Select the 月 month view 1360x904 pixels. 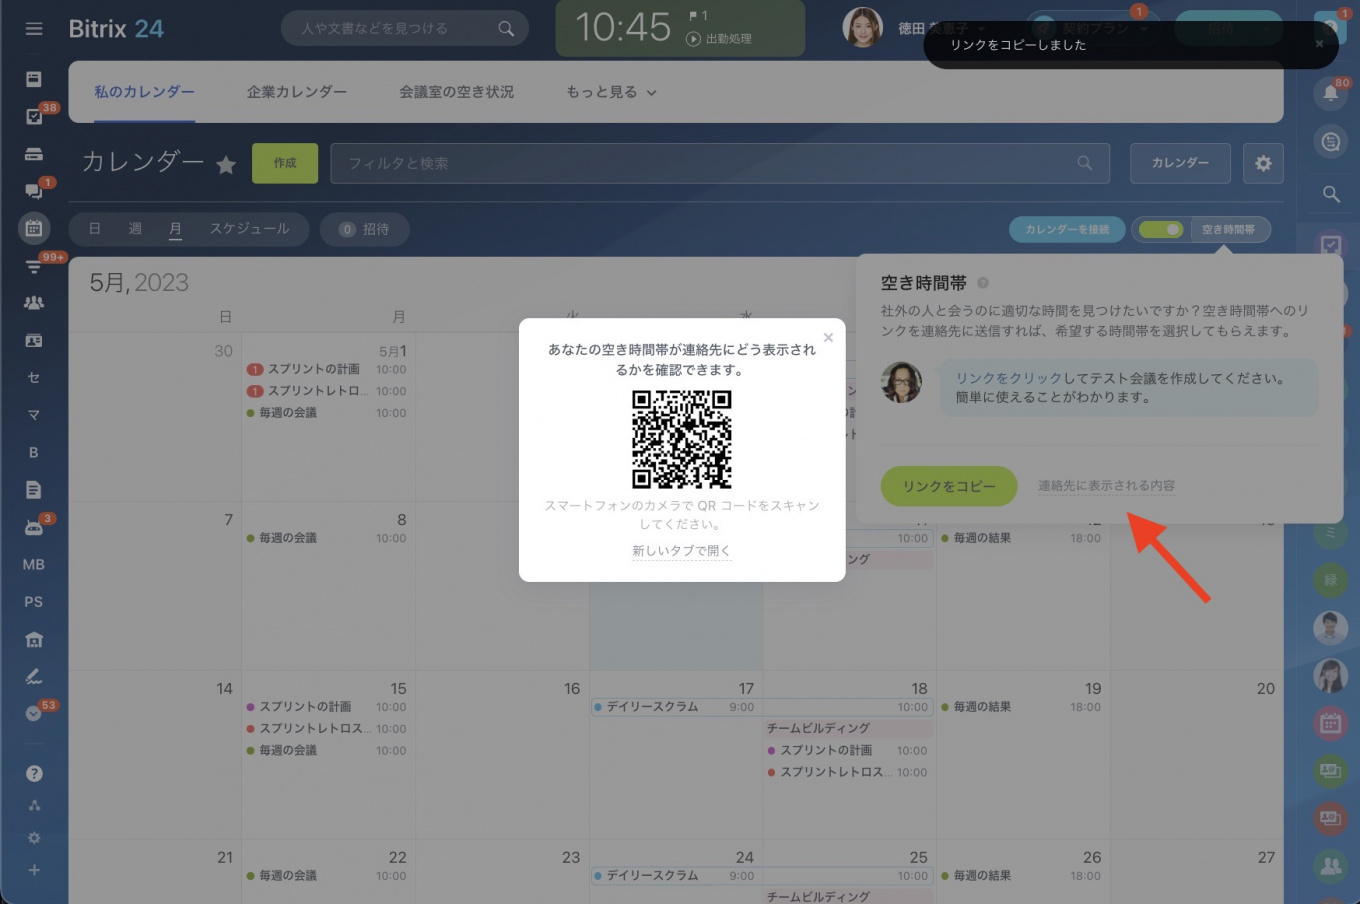(x=175, y=229)
